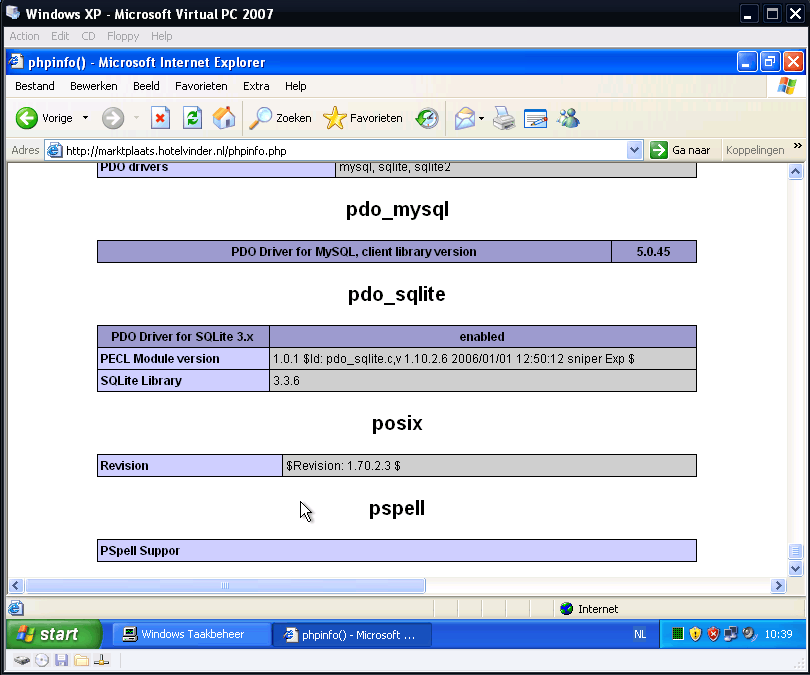Click the 5.0.45 version cell
The height and width of the screenshot is (675, 810).
pyautogui.click(x=653, y=252)
